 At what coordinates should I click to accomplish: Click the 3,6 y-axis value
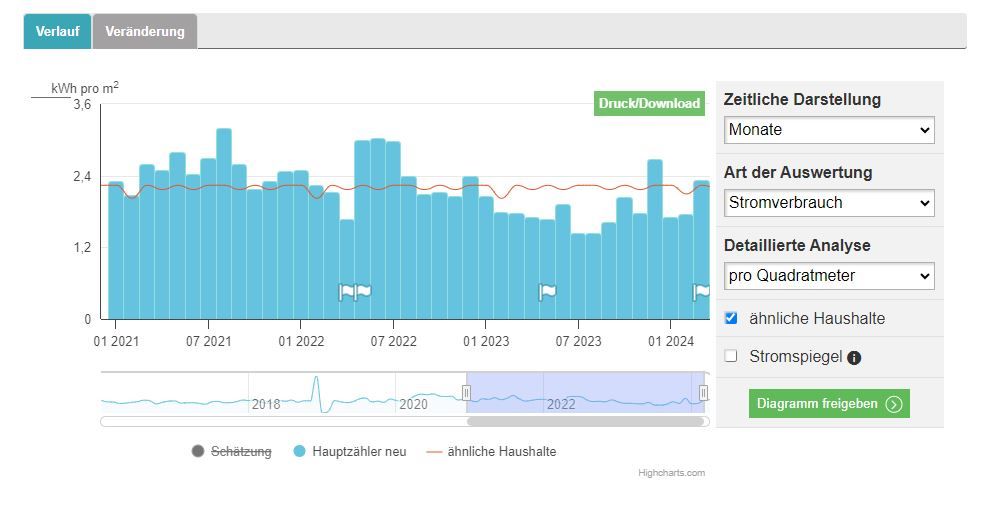click(x=82, y=104)
